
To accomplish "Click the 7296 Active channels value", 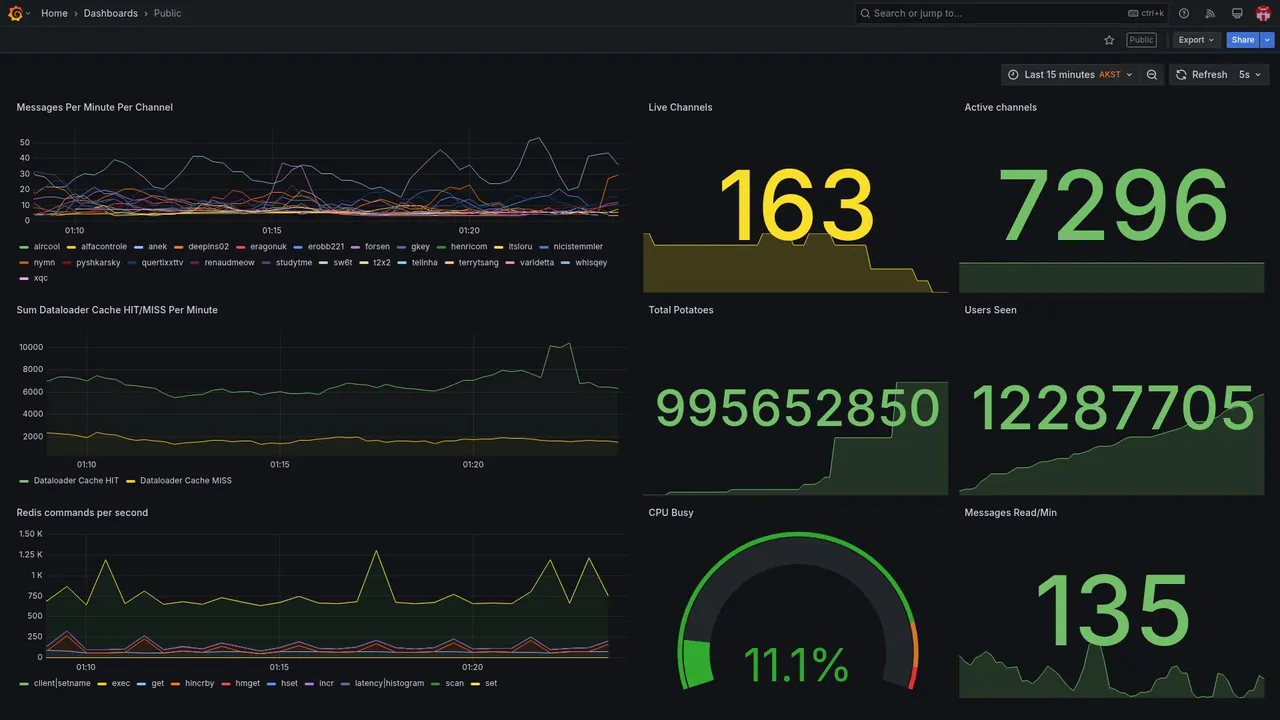I will [x=1113, y=207].
